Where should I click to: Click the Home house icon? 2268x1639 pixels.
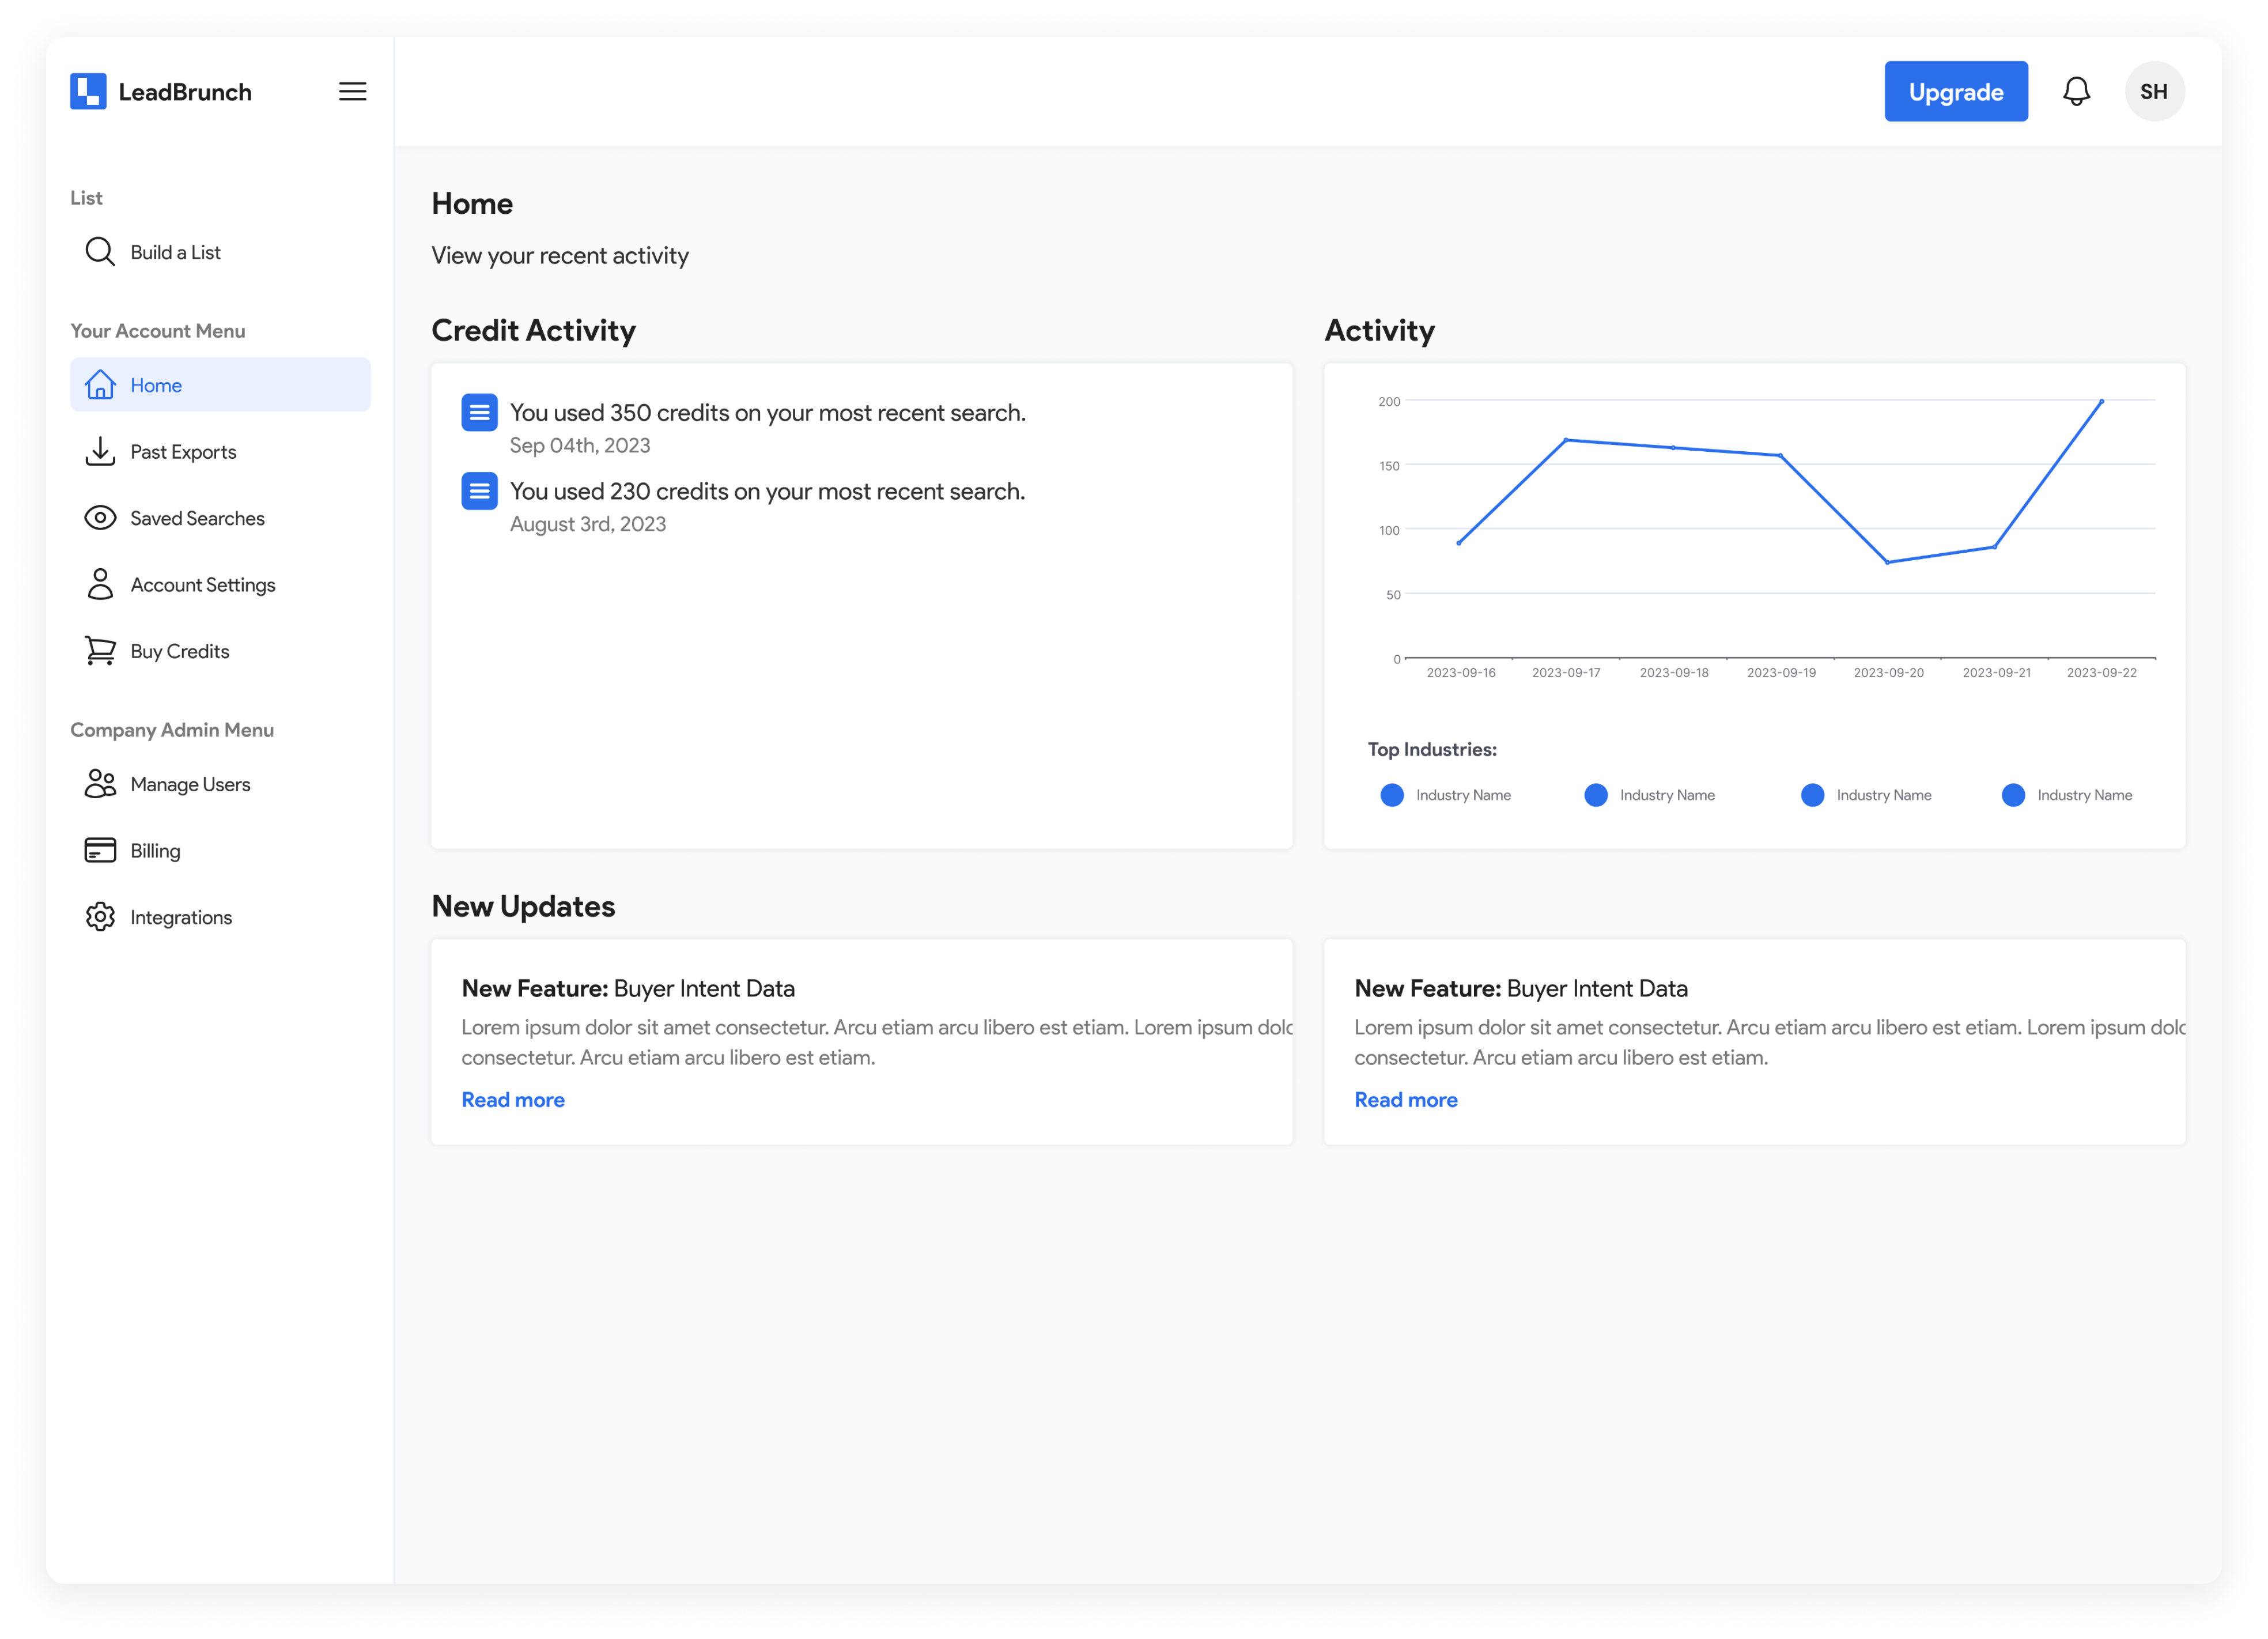(100, 385)
